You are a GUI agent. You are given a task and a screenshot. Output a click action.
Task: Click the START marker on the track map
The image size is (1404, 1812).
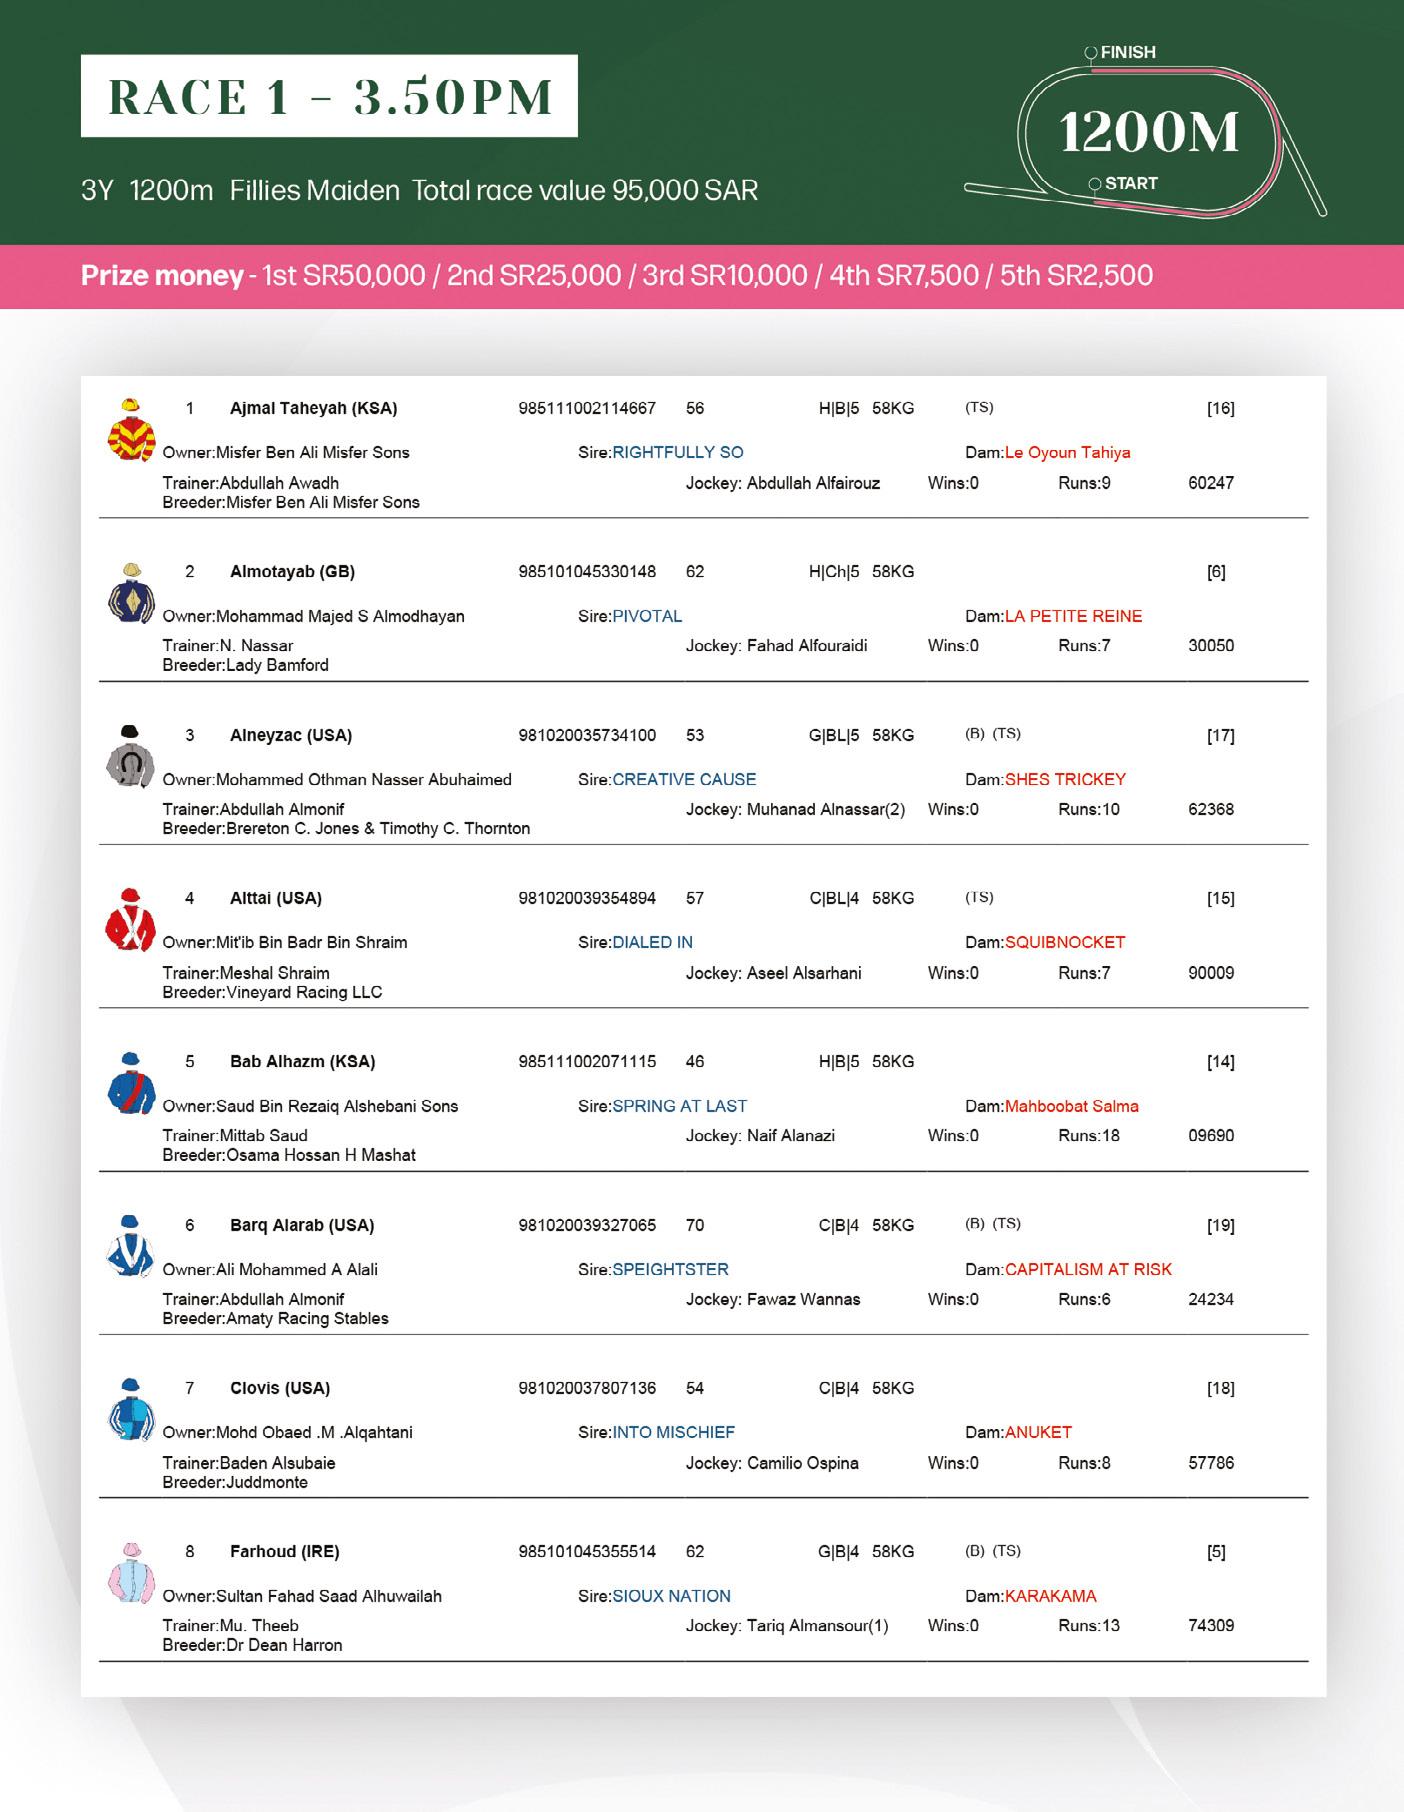point(1123,183)
